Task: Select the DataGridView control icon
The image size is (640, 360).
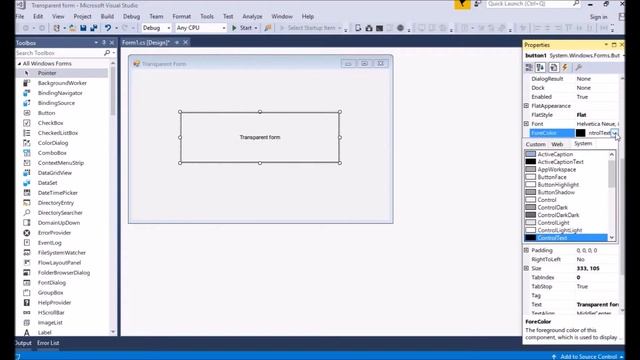Action: click(27, 173)
